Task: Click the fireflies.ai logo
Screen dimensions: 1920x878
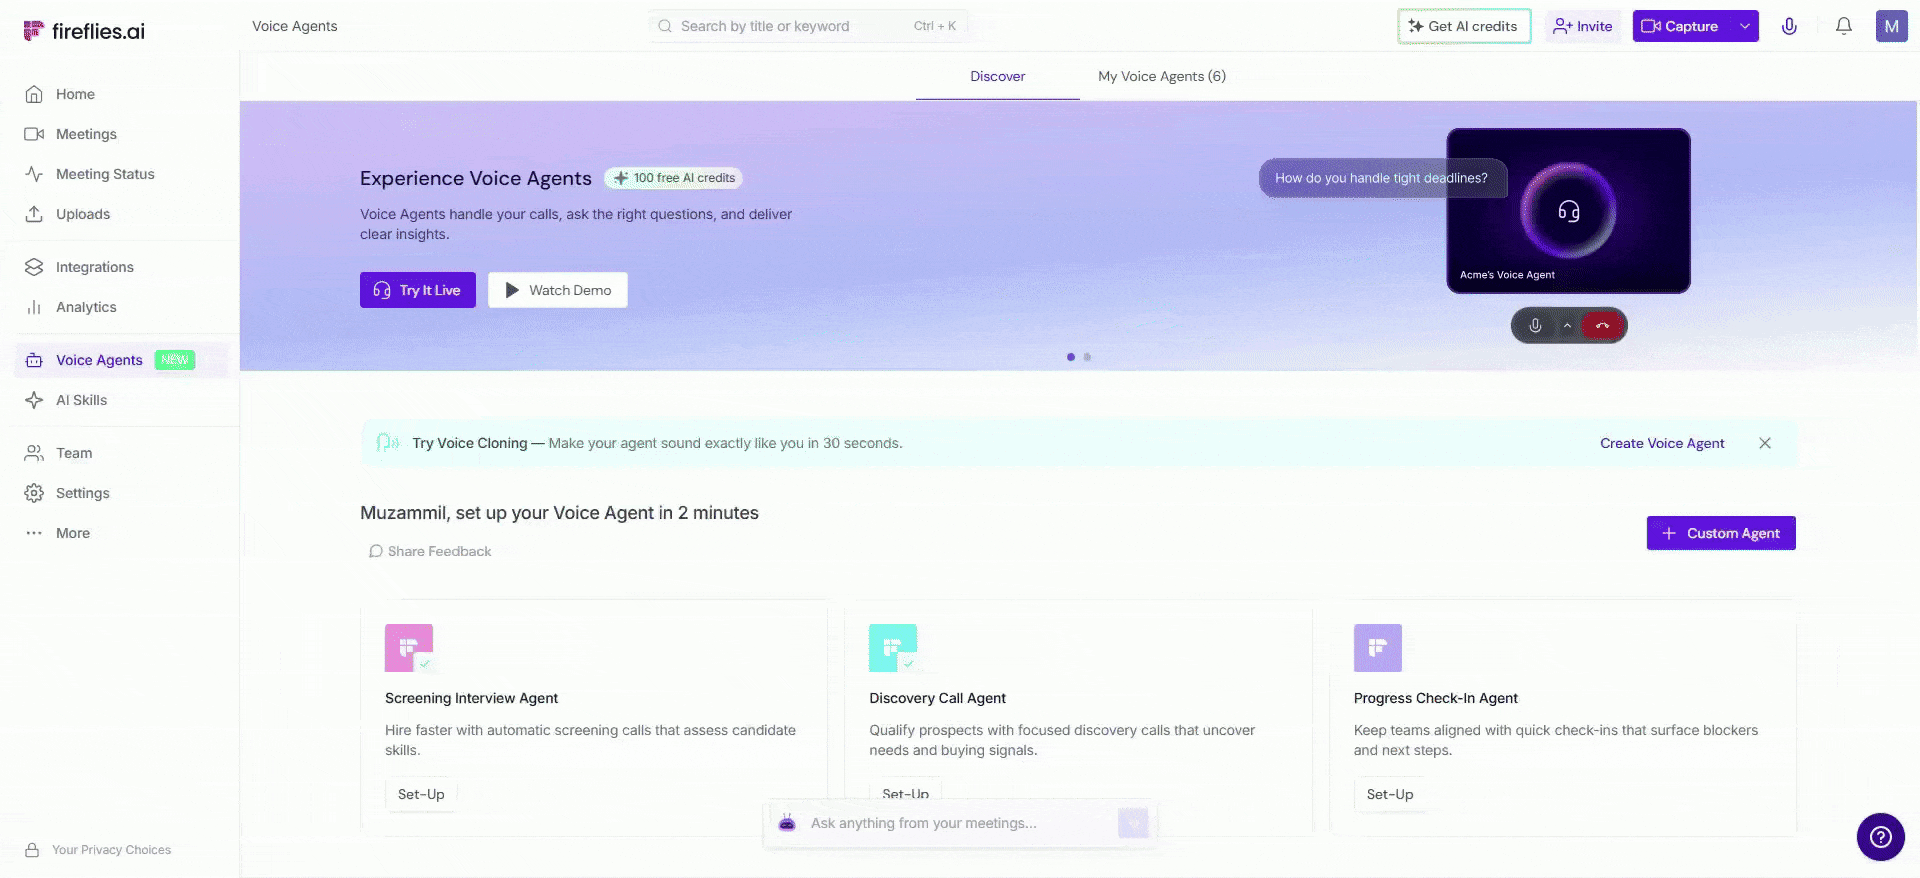Action: 84,31
